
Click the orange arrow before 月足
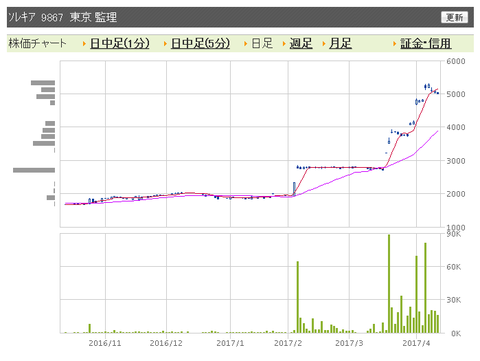pos(324,44)
